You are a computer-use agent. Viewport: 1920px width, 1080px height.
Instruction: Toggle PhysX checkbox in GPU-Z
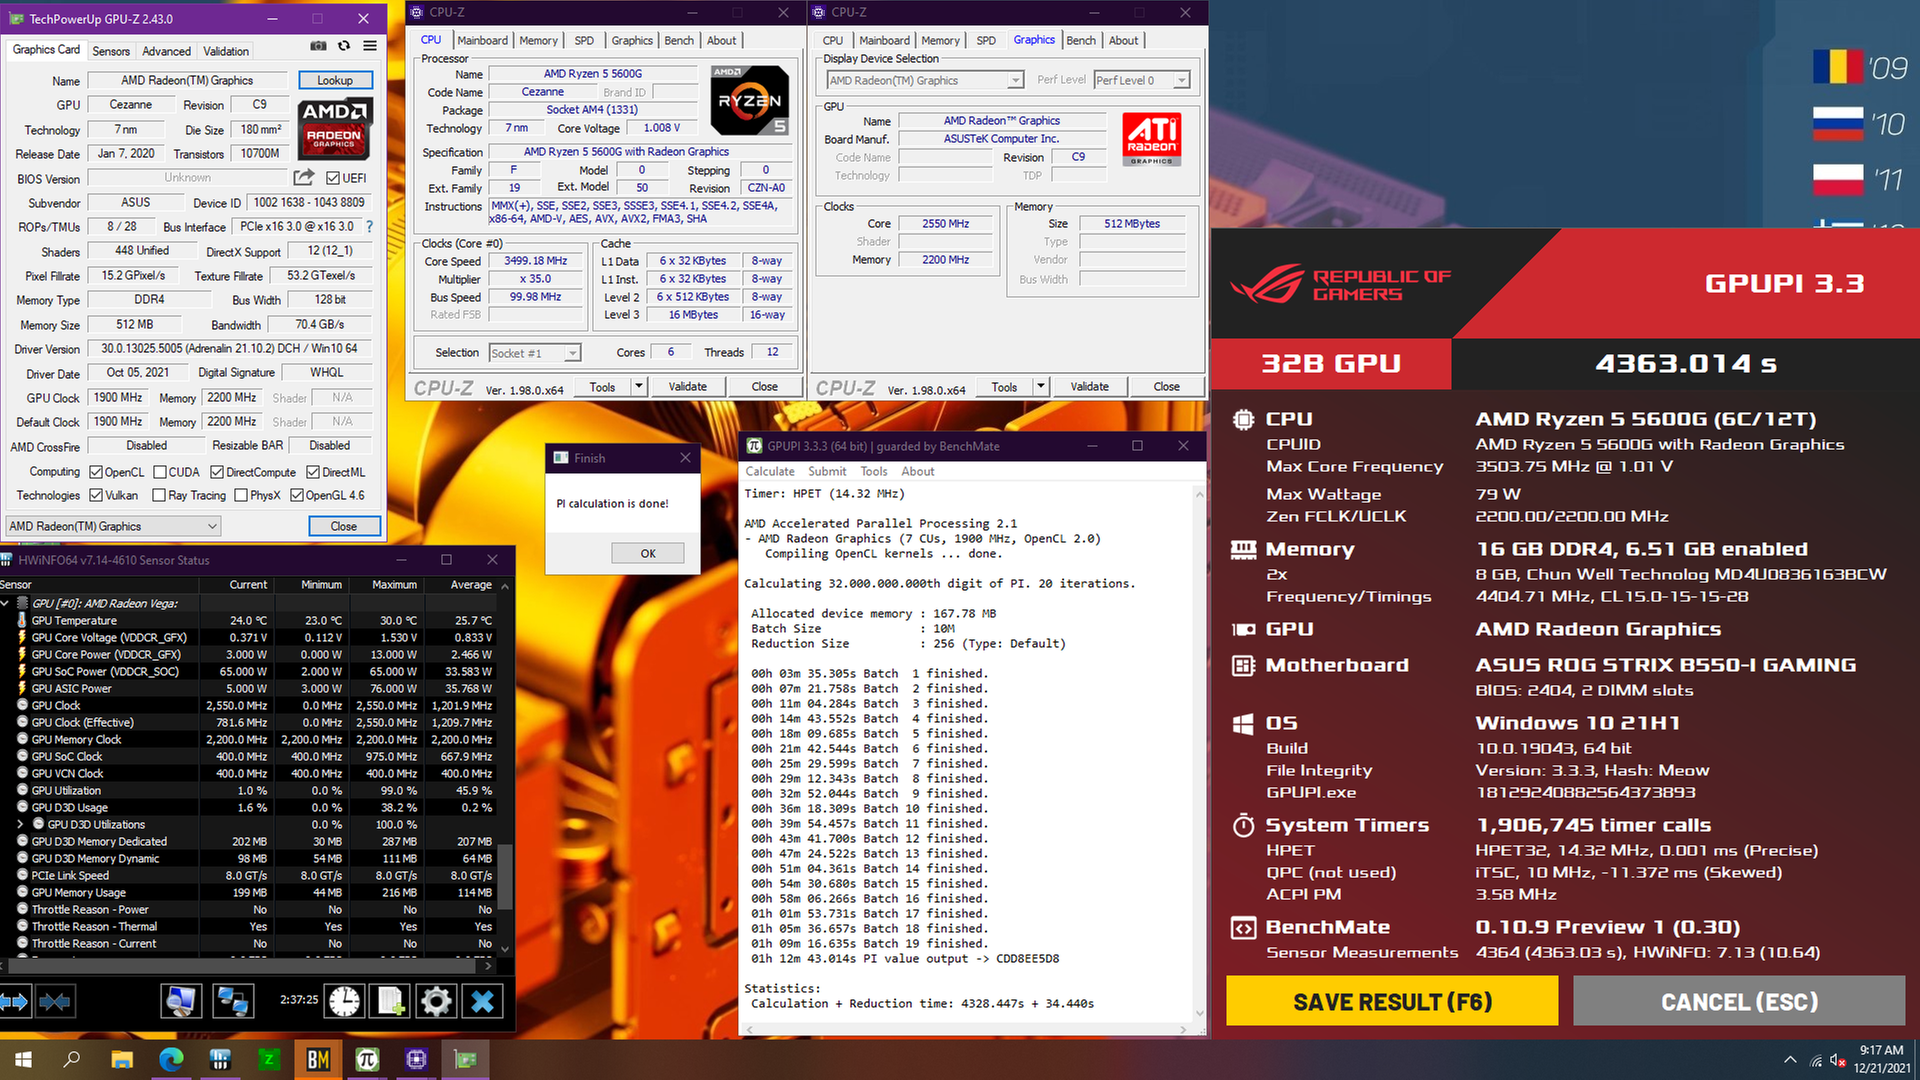click(241, 495)
